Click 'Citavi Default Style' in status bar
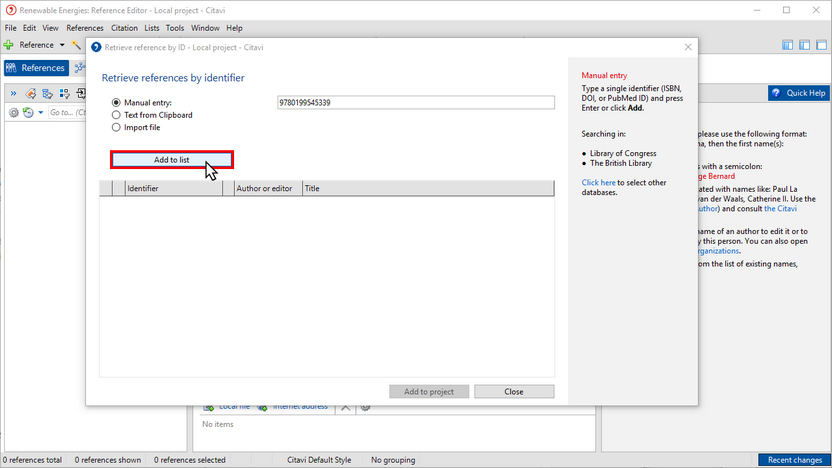The width and height of the screenshot is (832, 468). (319, 460)
